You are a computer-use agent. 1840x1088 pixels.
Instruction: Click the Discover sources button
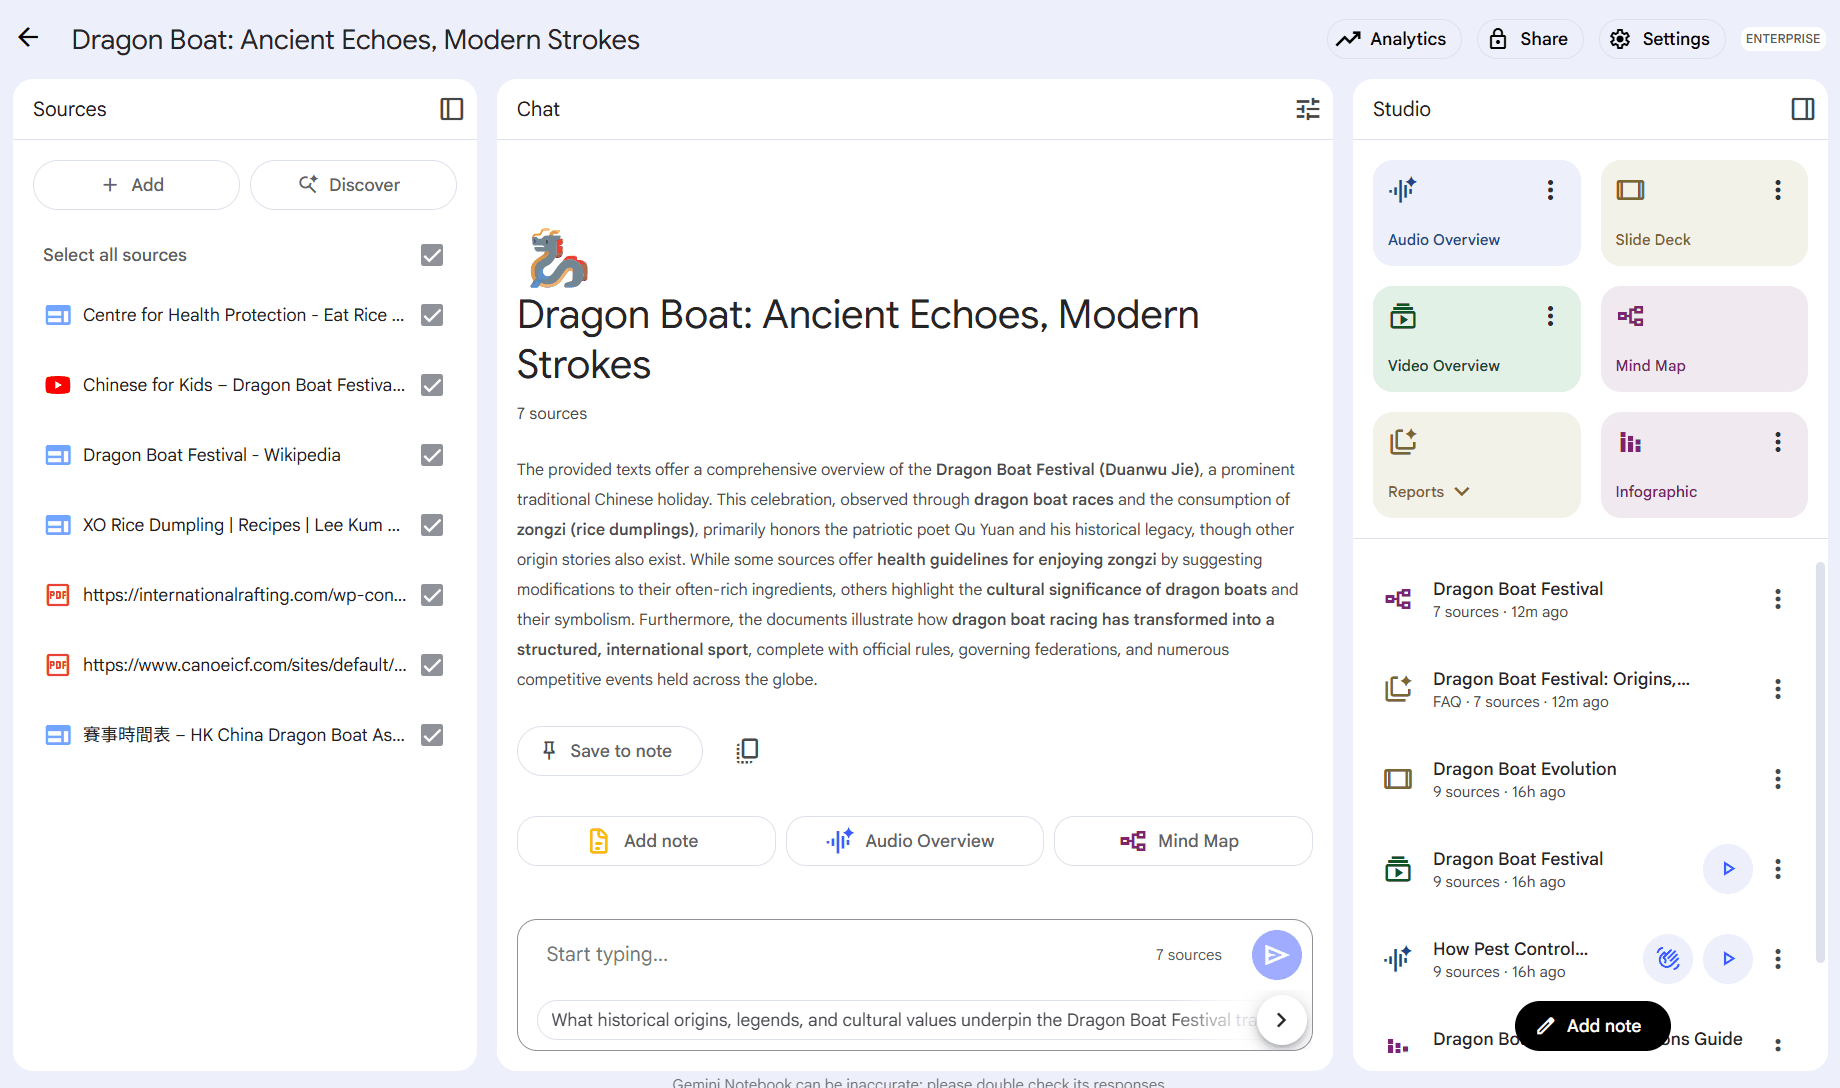(x=353, y=185)
